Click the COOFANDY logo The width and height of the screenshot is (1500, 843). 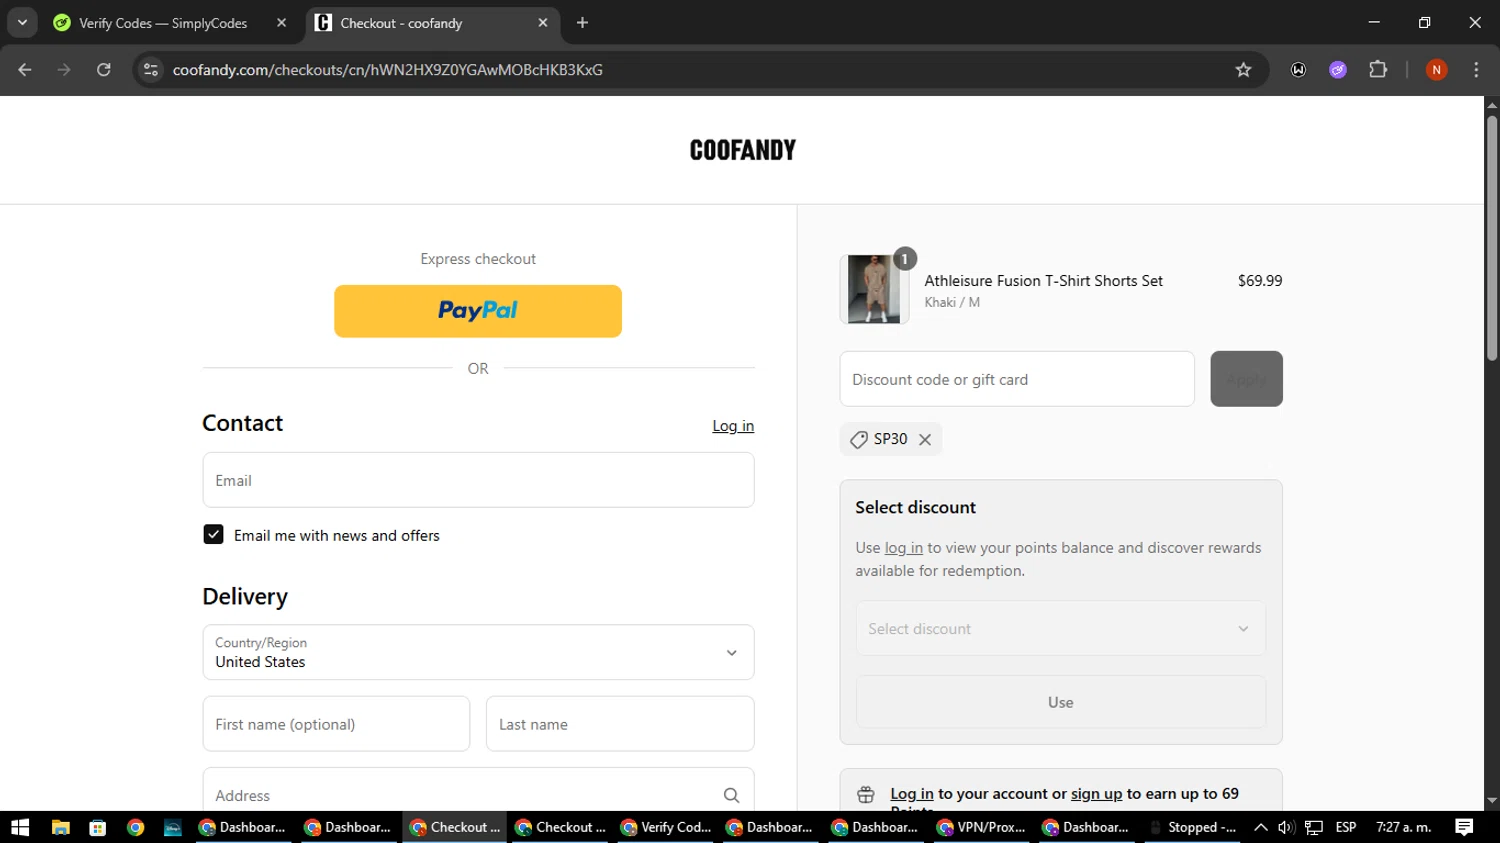click(x=742, y=150)
